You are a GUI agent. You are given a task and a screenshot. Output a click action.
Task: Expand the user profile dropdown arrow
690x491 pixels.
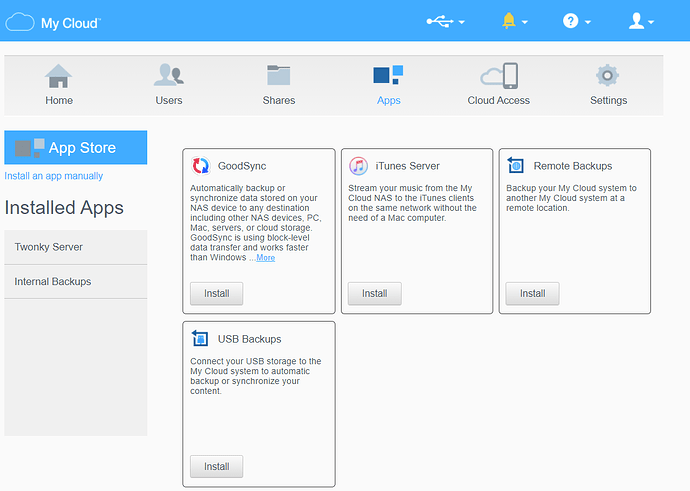pos(651,22)
